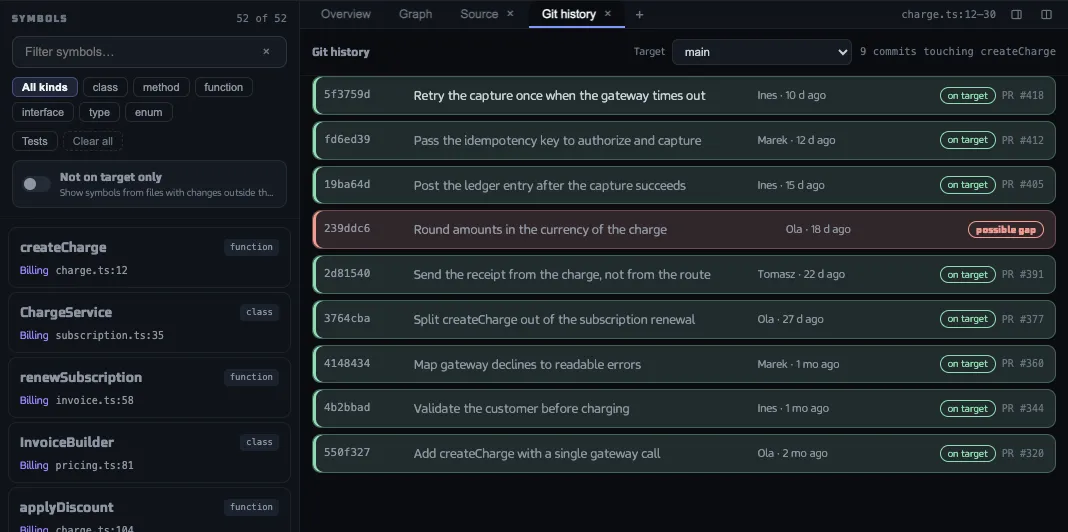Switch to the Overview tab

pos(346,14)
